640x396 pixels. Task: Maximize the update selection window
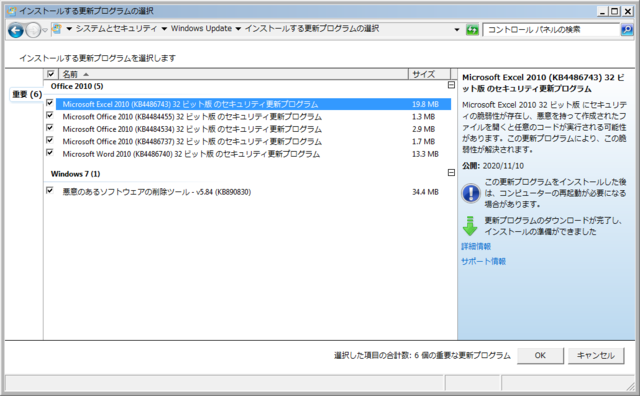614,11
